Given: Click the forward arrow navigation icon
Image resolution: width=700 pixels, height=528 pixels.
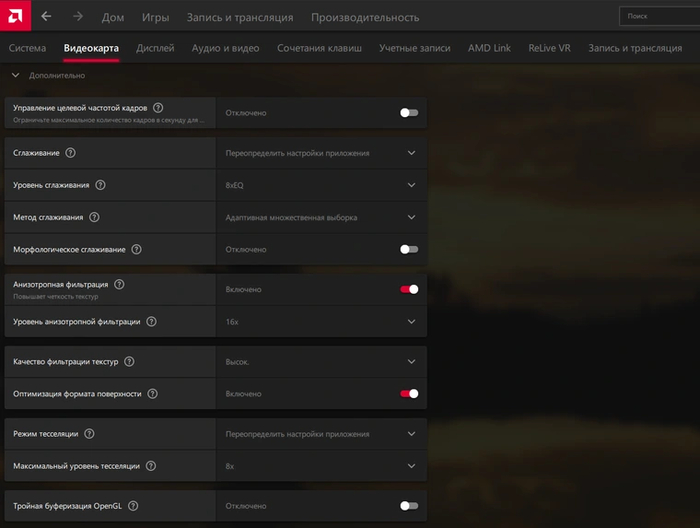Looking at the screenshot, I should coord(78,17).
